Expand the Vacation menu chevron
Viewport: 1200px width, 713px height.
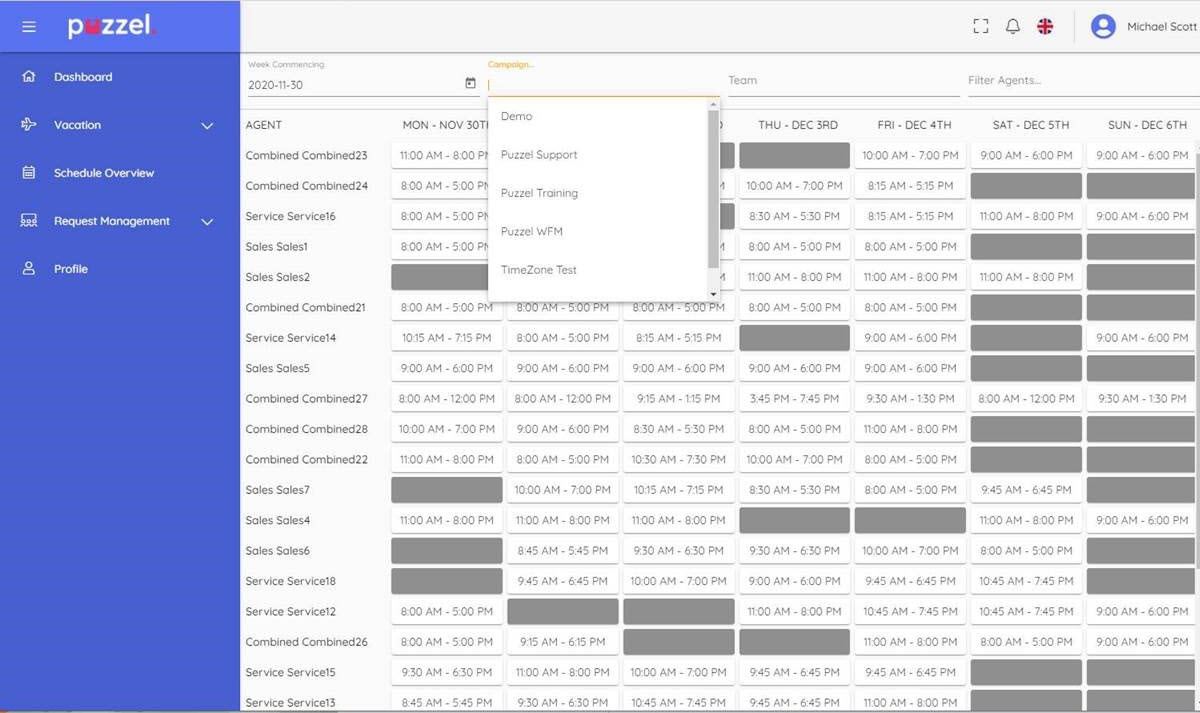click(207, 126)
